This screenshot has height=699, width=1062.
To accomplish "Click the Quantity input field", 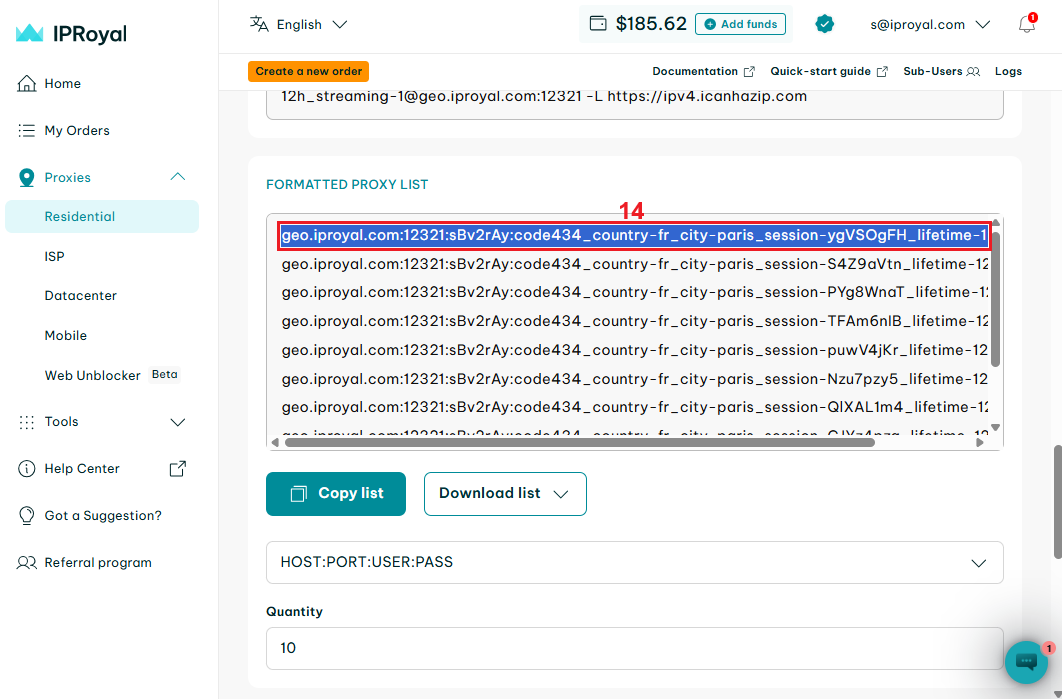I will pos(634,648).
